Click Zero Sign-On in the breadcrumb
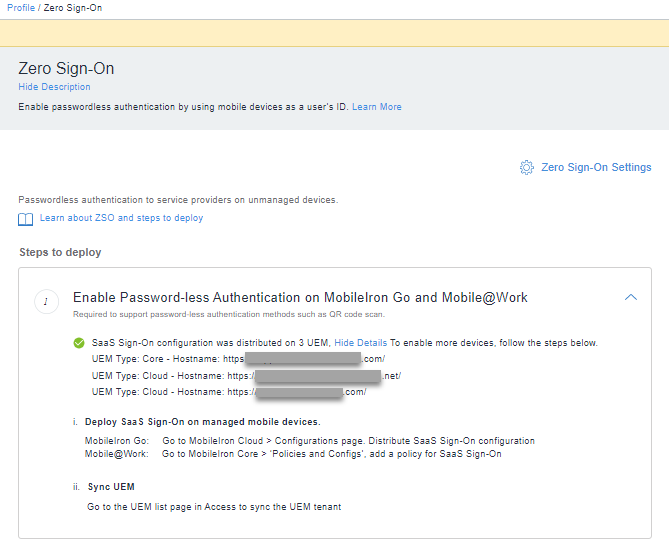 [73, 8]
